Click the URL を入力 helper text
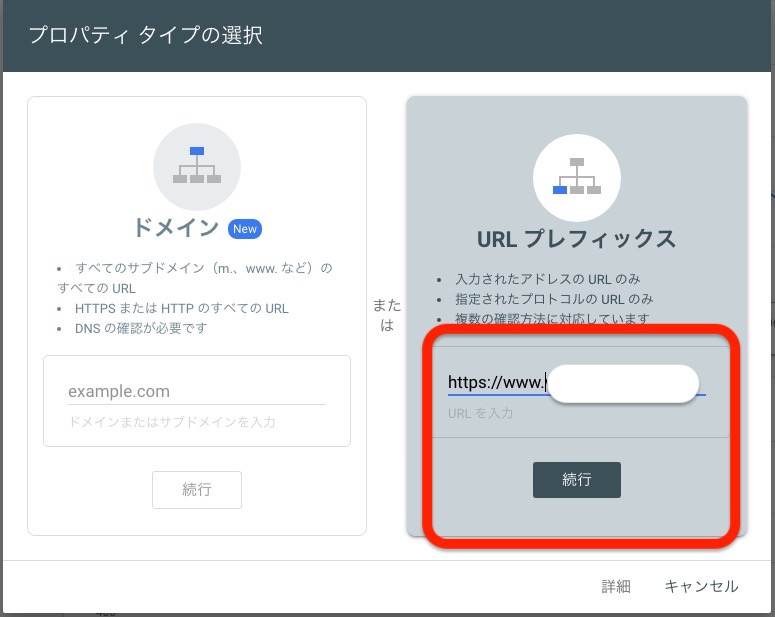The image size is (775, 617). [x=481, y=413]
